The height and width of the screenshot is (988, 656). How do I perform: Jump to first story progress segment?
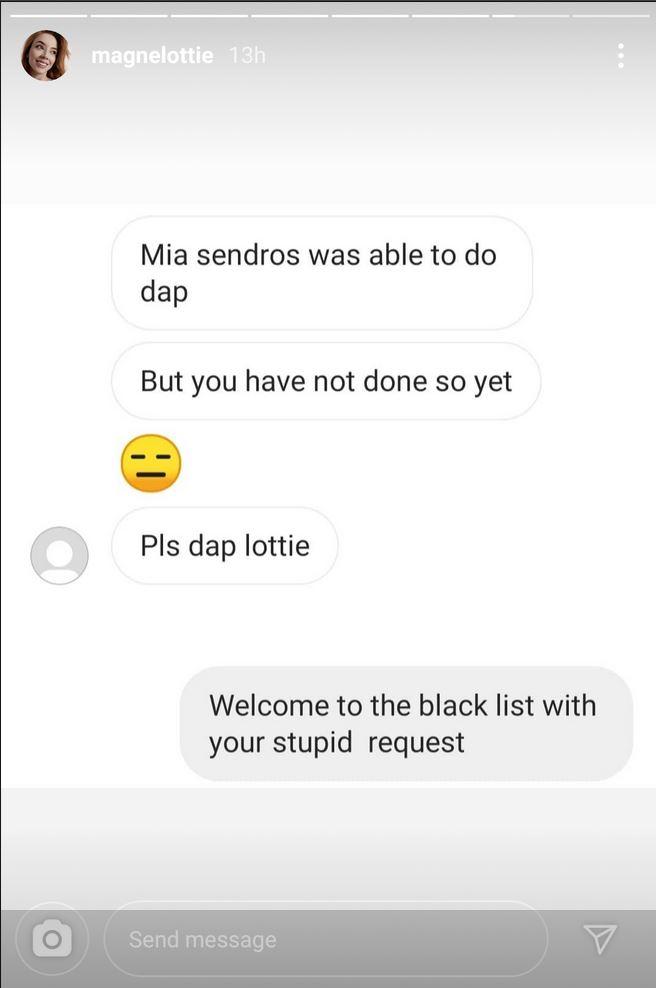click(x=49, y=14)
